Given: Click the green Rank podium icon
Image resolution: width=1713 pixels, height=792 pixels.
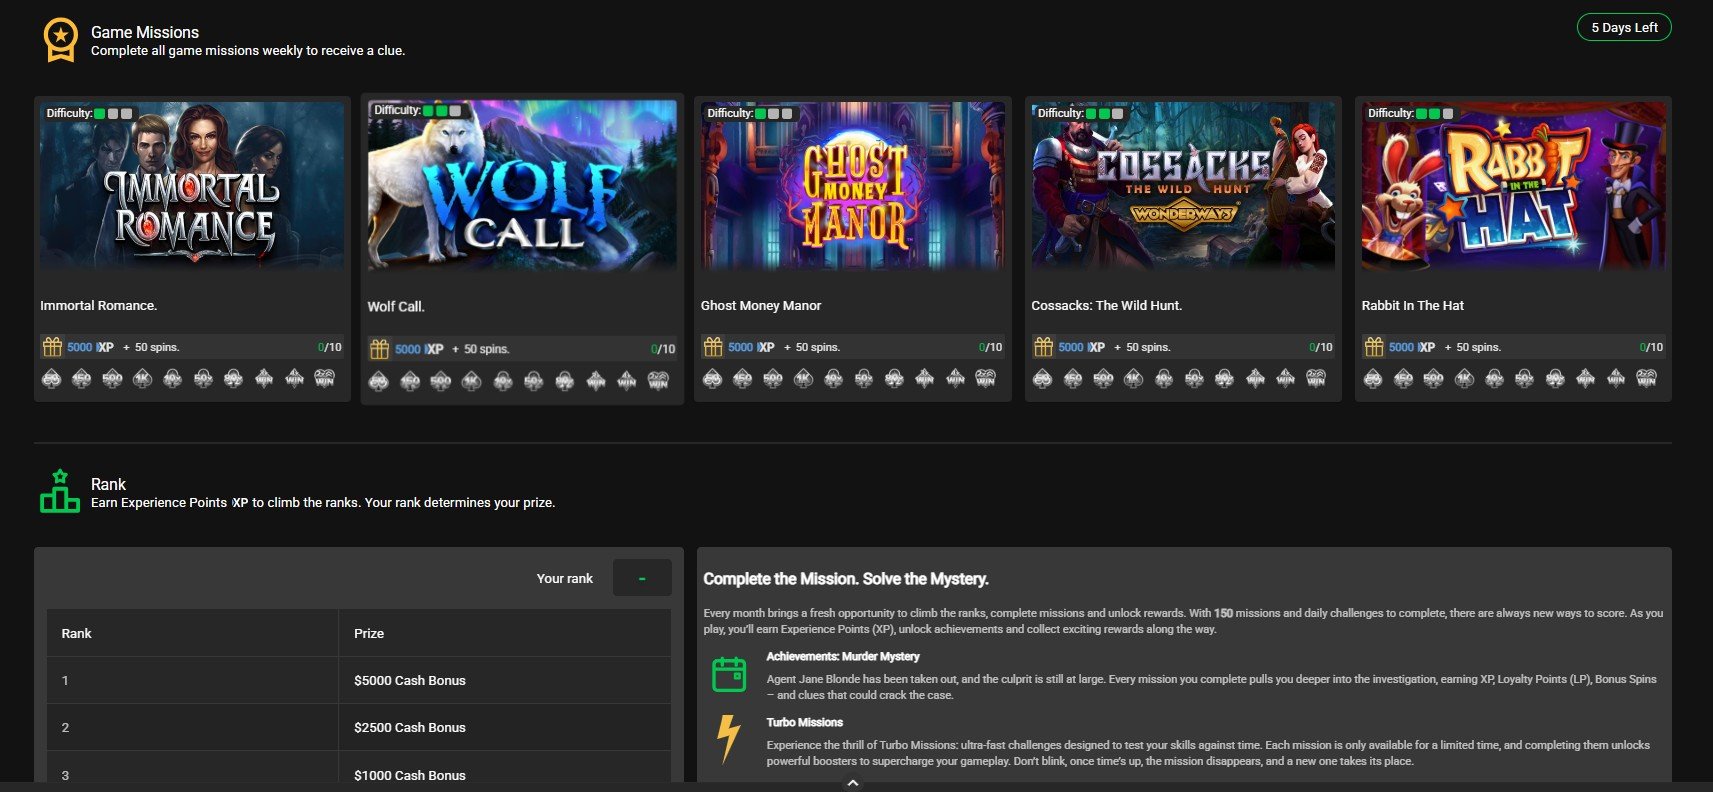Looking at the screenshot, I should 60,492.
